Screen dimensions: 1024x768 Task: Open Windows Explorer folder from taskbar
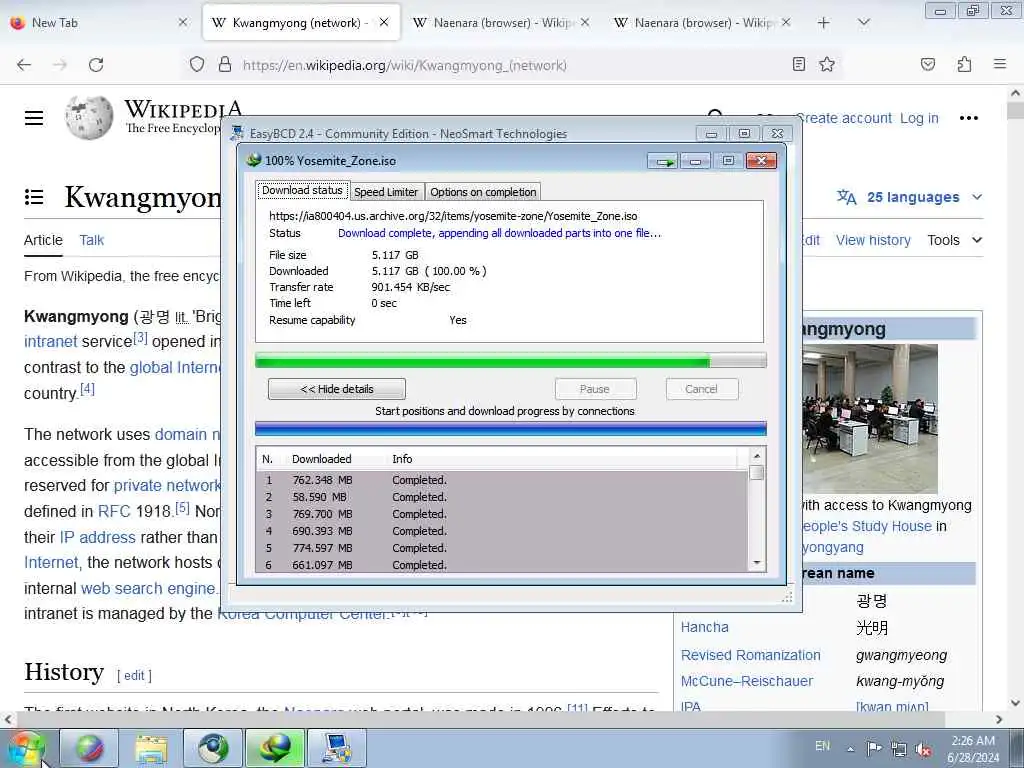click(152, 748)
